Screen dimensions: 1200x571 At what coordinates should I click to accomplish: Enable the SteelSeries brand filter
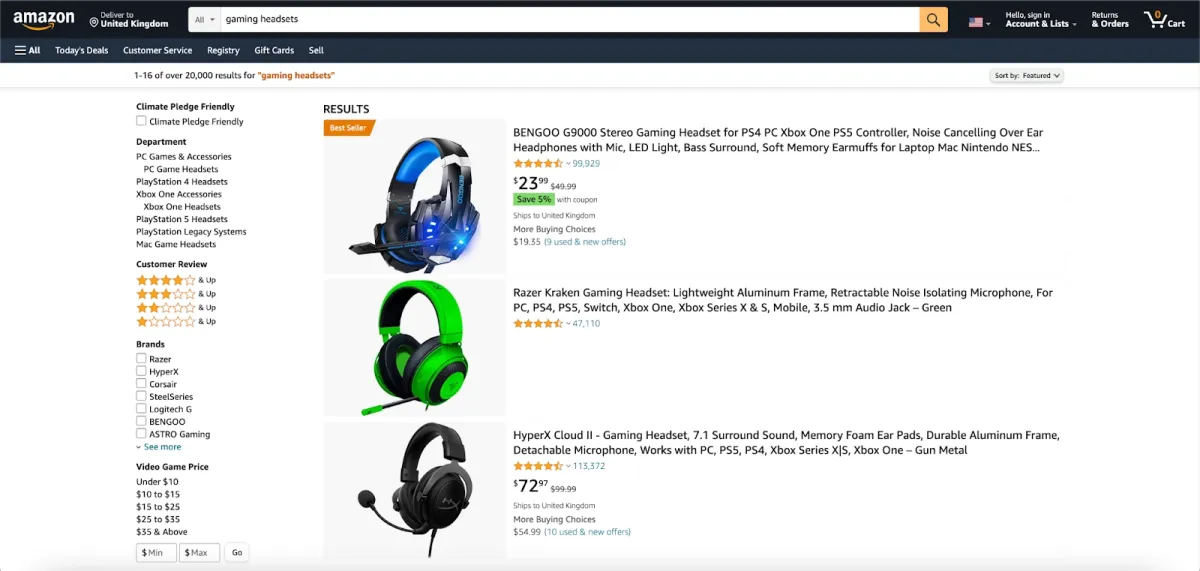click(x=142, y=396)
